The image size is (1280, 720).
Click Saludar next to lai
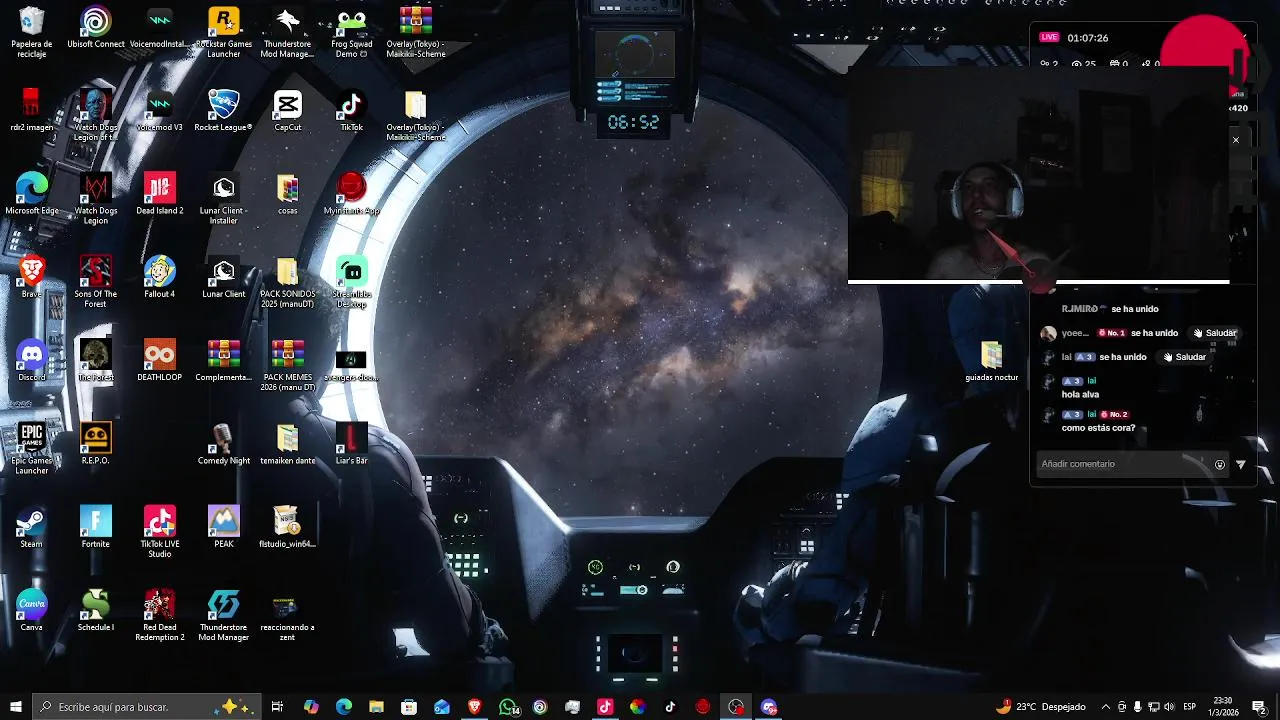(1184, 357)
